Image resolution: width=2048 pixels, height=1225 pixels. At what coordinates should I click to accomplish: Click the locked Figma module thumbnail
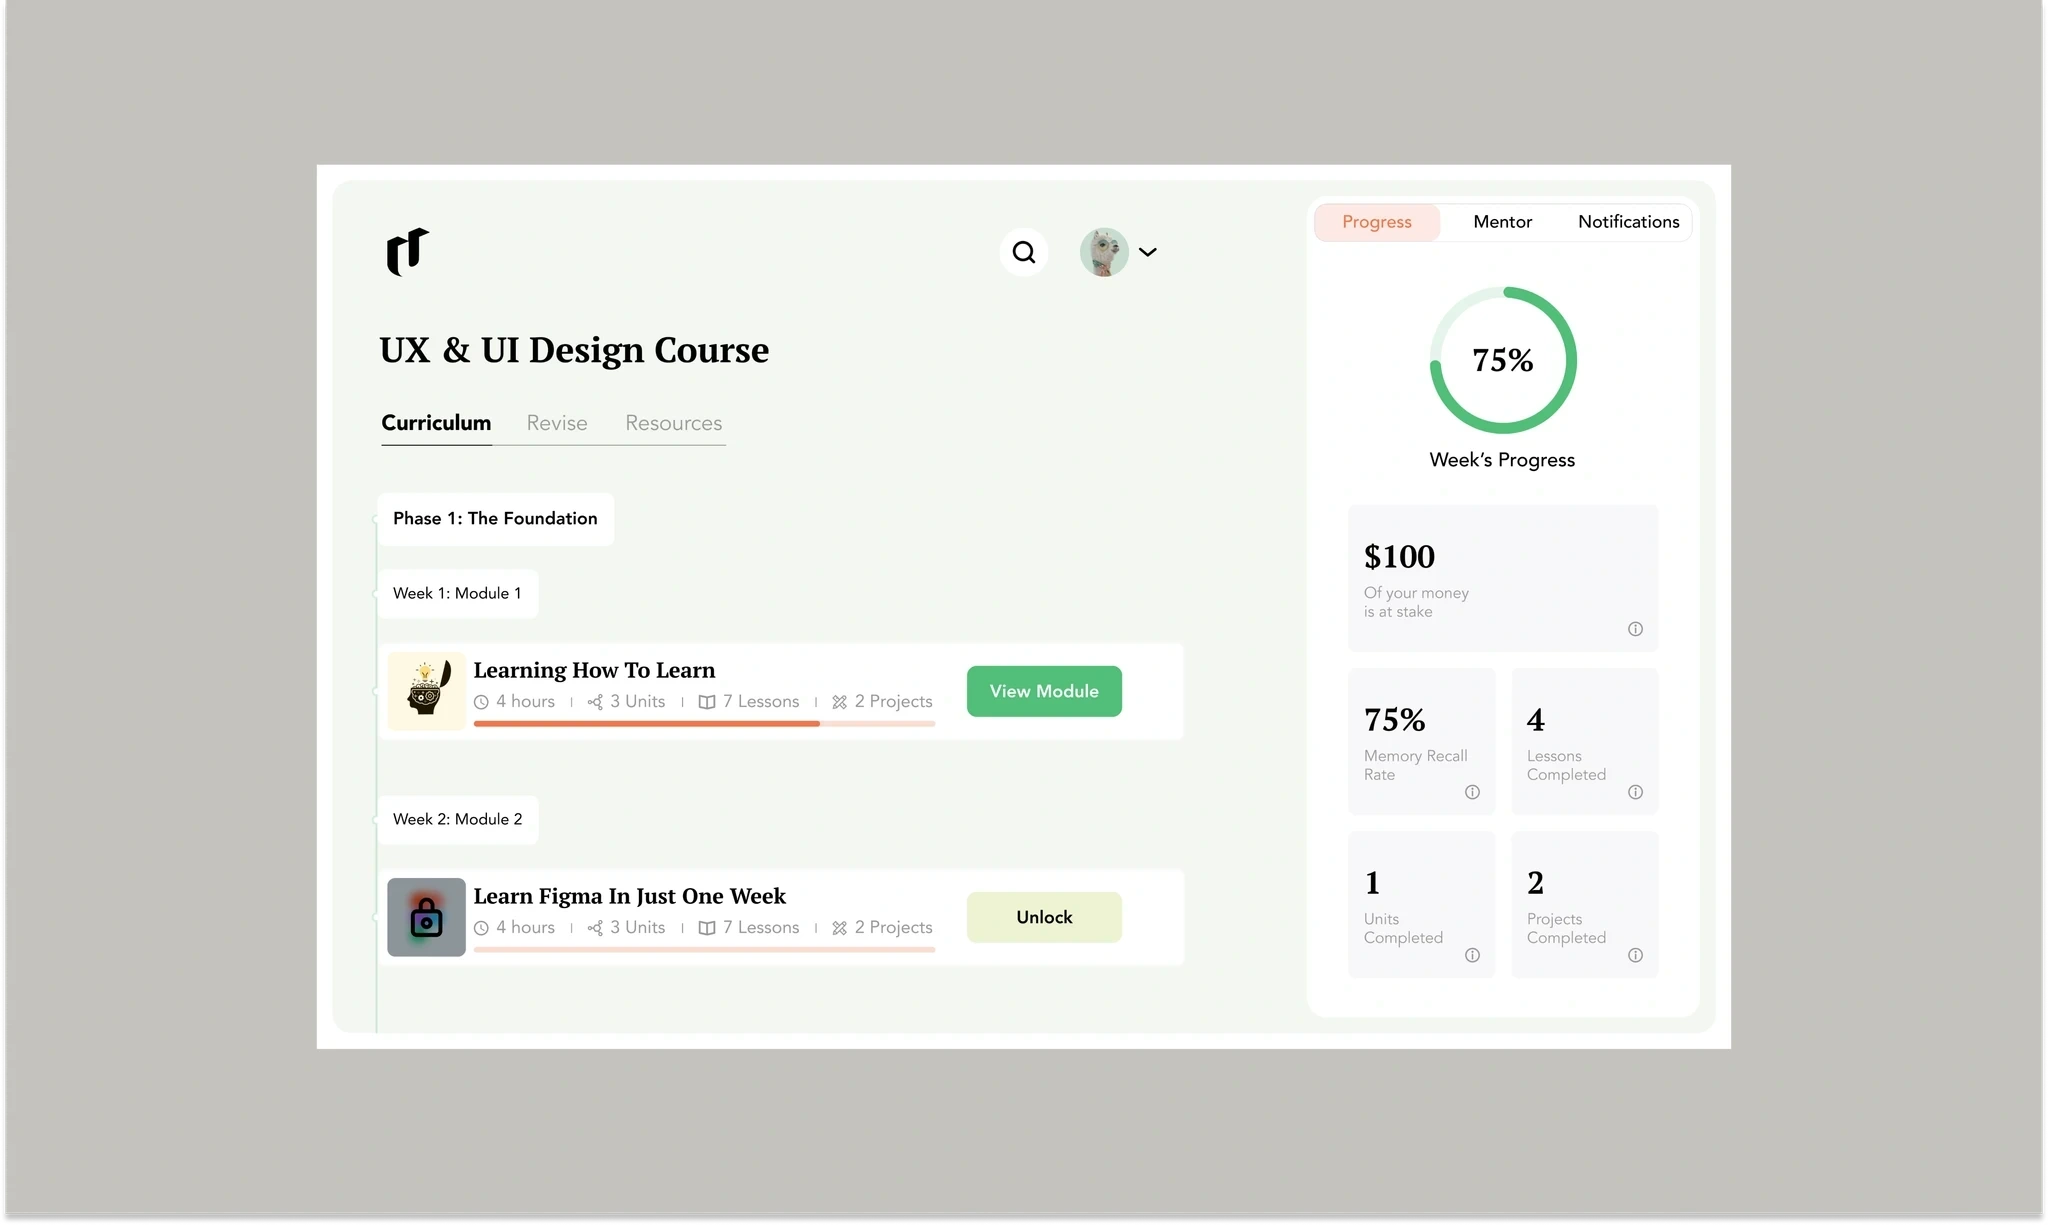(426, 917)
